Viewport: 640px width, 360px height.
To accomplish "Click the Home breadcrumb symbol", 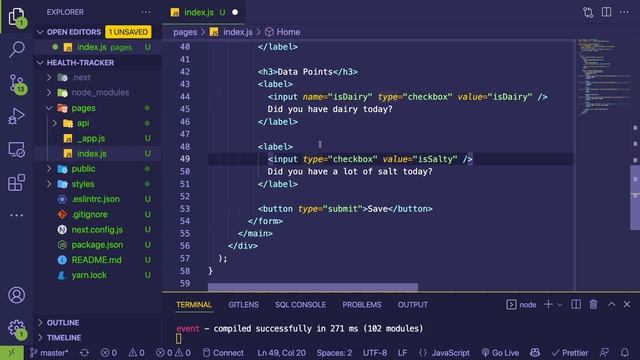I will pos(282,32).
